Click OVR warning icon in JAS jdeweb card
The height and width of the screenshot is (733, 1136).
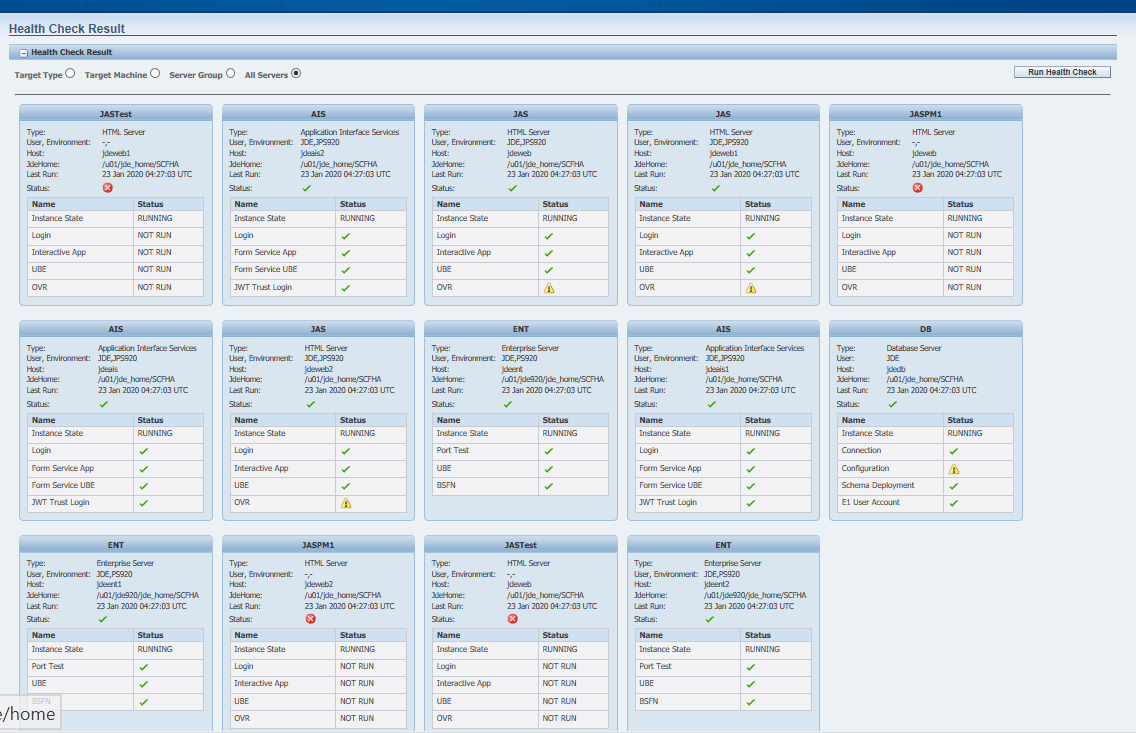click(548, 288)
